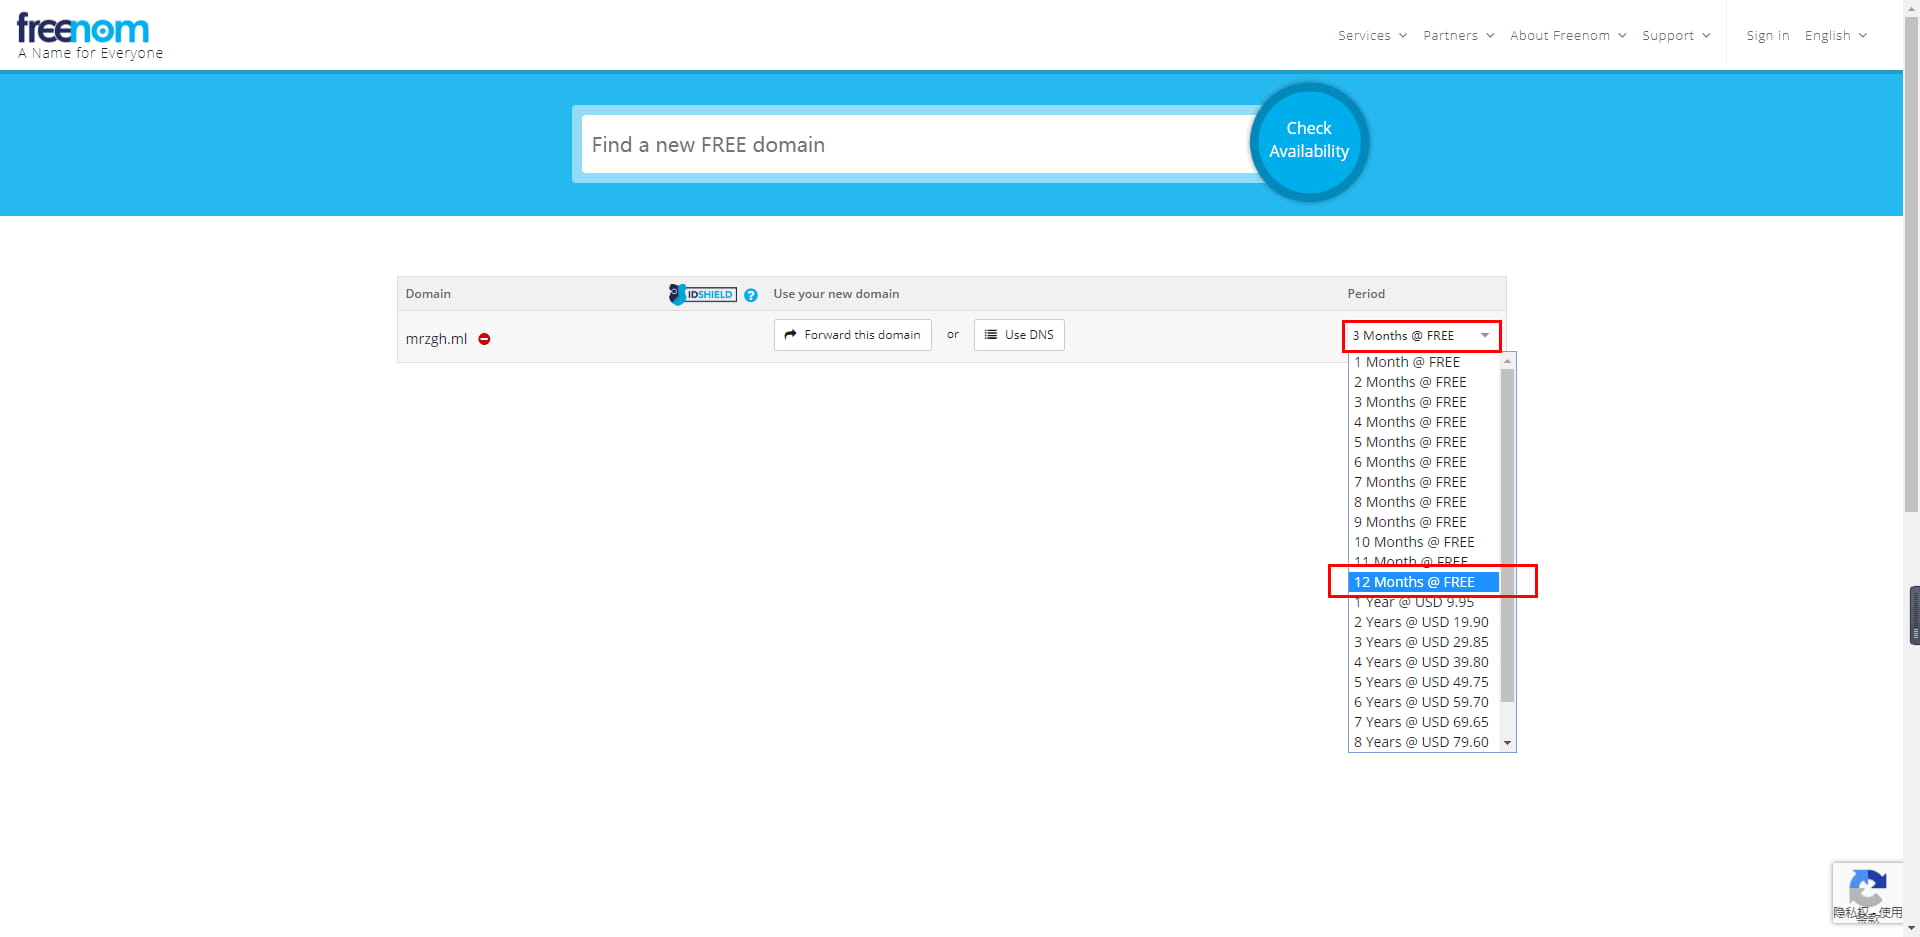Open the Services menu
This screenshot has height=937, width=1920.
pos(1372,36)
